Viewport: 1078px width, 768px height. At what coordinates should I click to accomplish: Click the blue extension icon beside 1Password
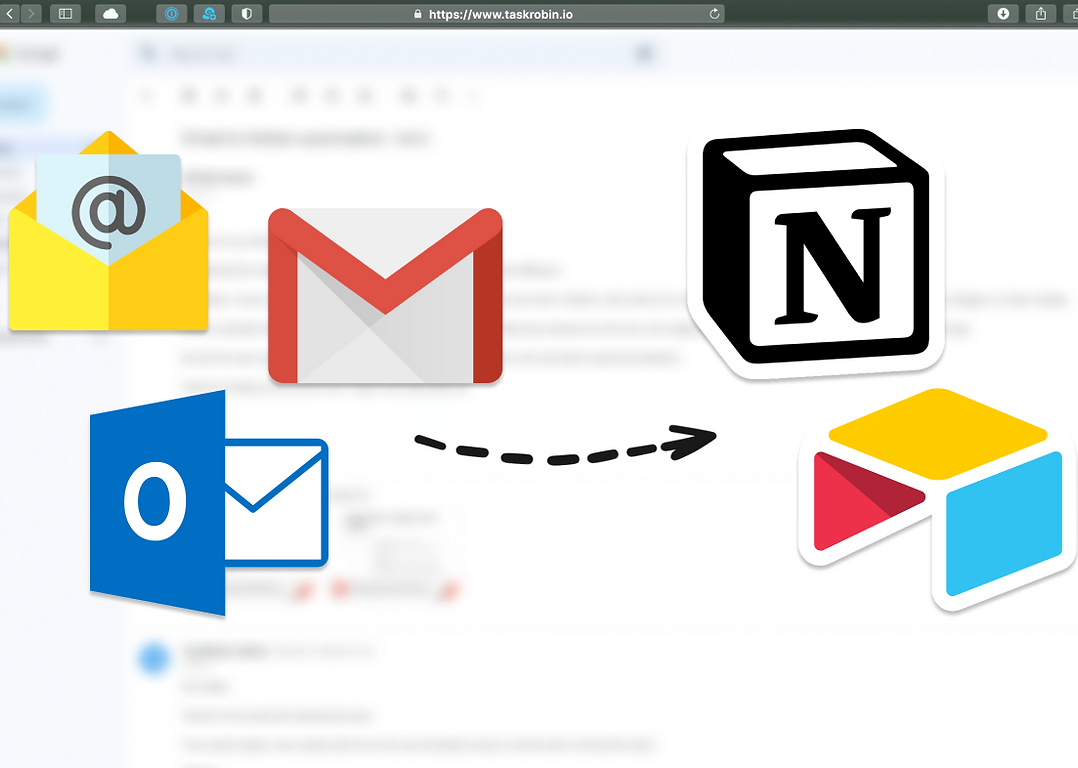pyautogui.click(x=209, y=14)
